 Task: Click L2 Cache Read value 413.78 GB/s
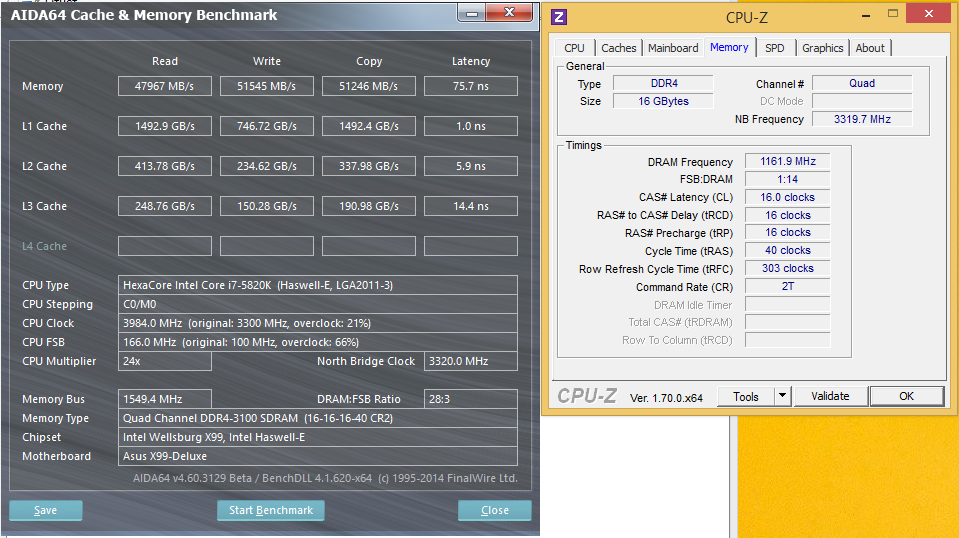[x=165, y=166]
